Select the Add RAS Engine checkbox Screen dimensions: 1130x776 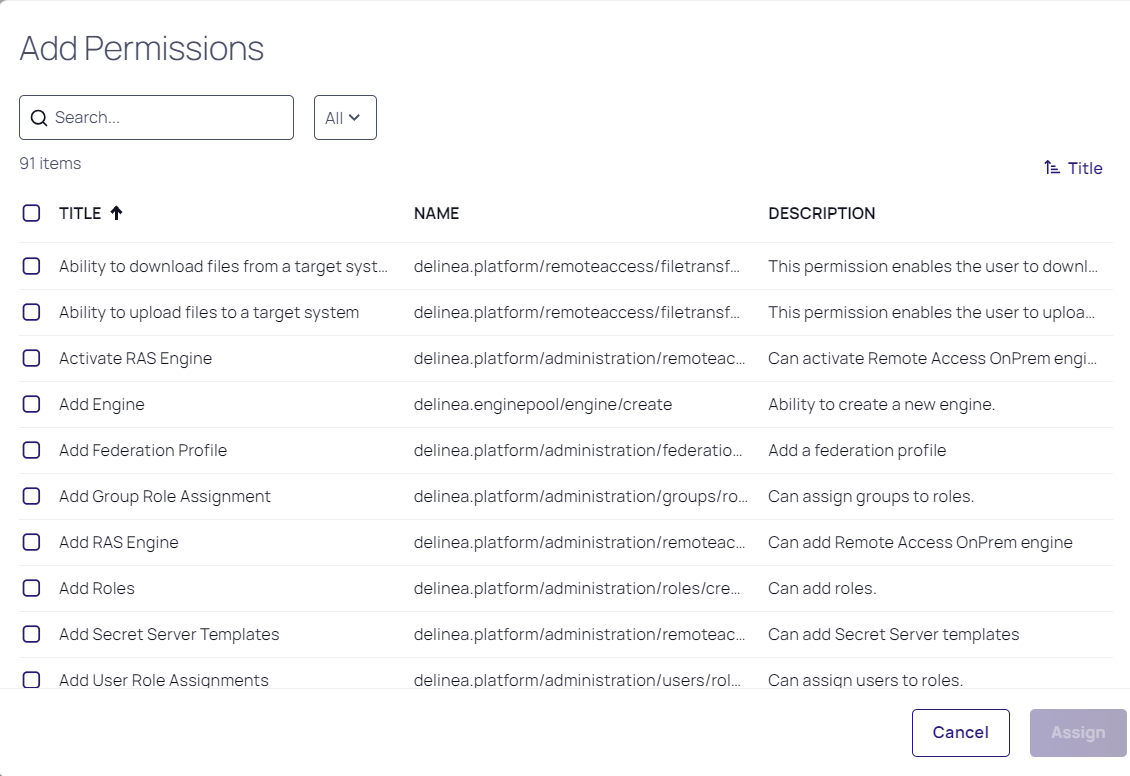(31, 542)
